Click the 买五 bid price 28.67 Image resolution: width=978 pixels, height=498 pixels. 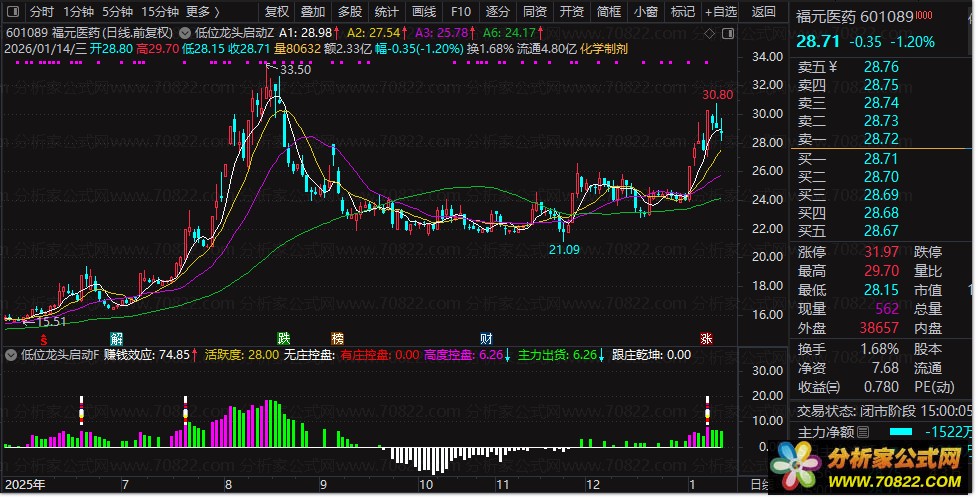(881, 232)
